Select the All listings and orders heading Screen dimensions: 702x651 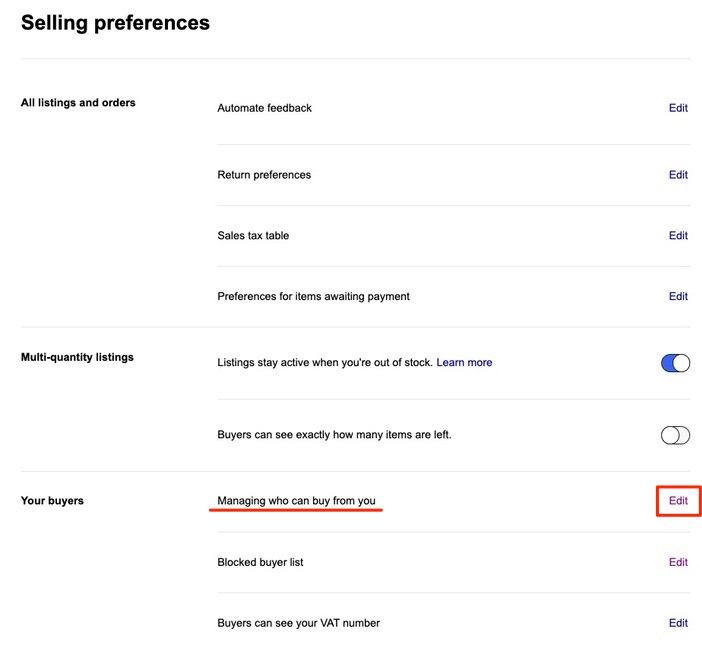coord(78,103)
